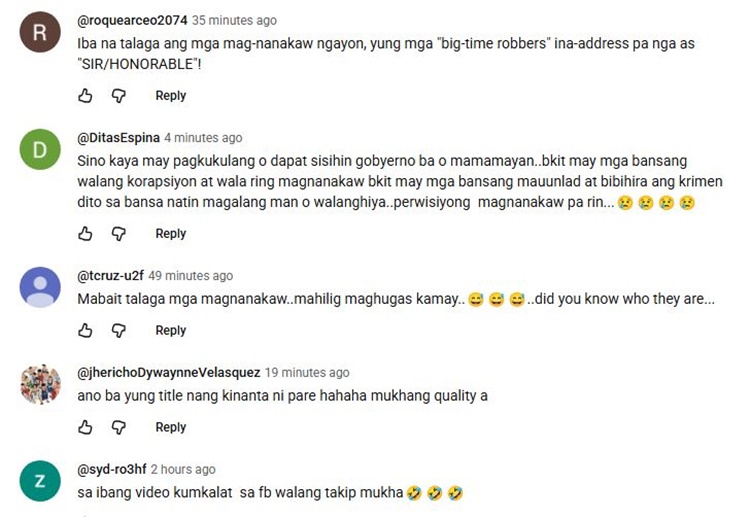Click the anime group profile picture avatar
The width and height of the screenshot is (750, 517).
40,385
